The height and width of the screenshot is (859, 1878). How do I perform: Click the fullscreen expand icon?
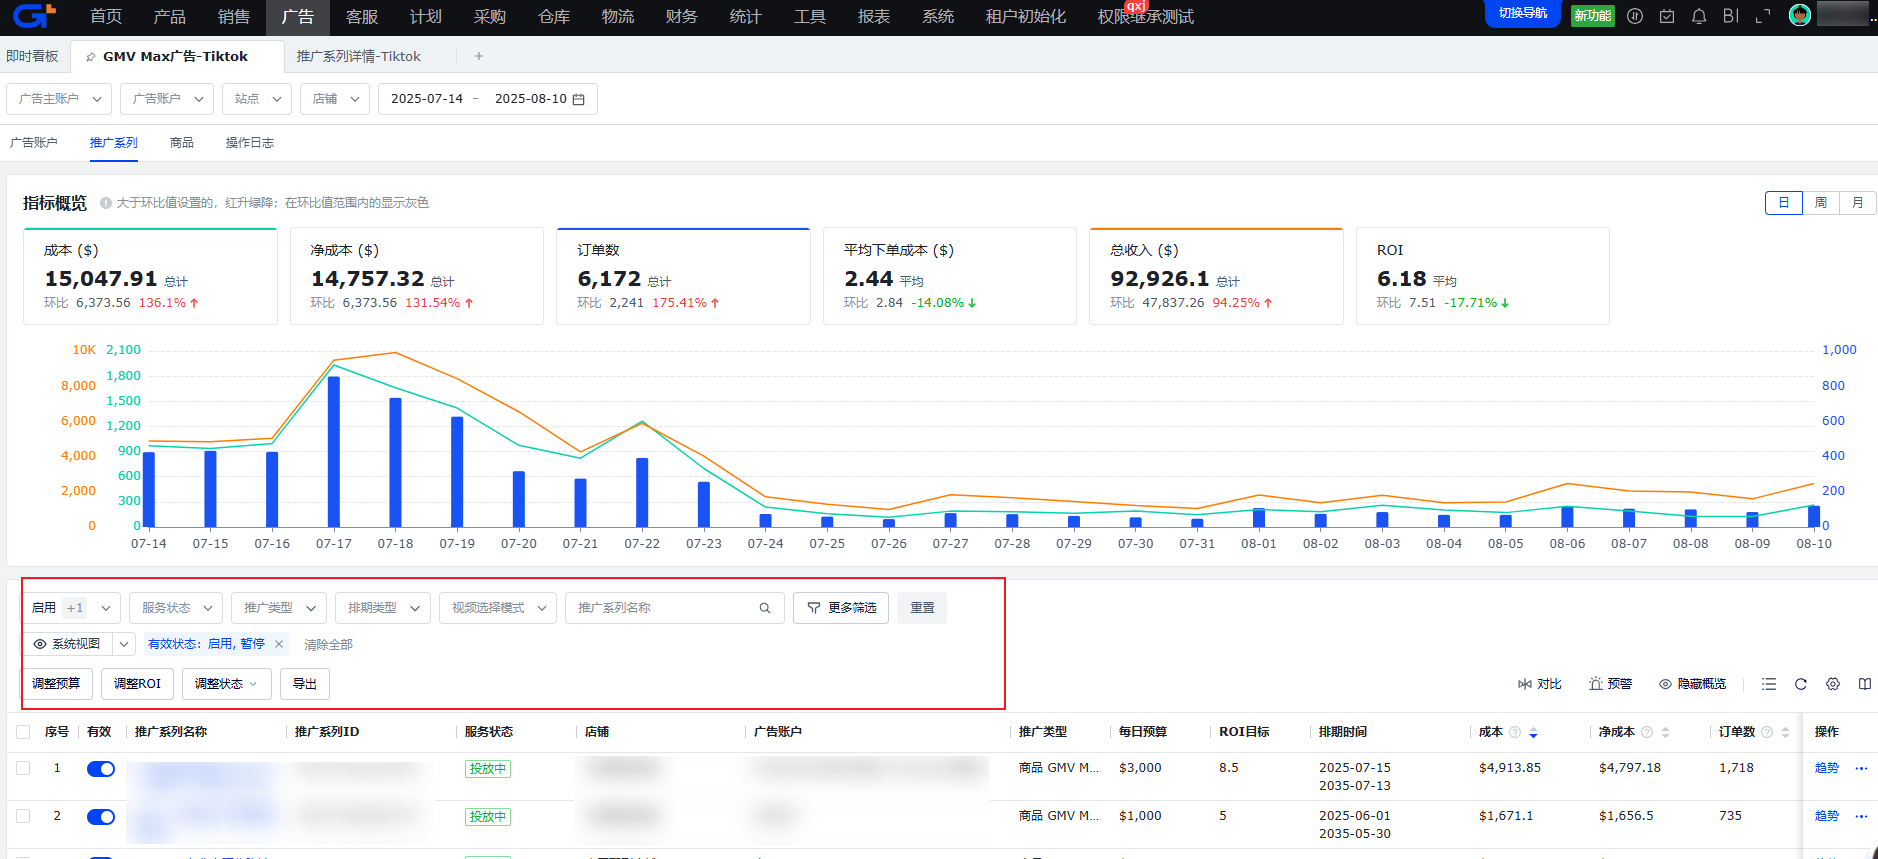1763,16
